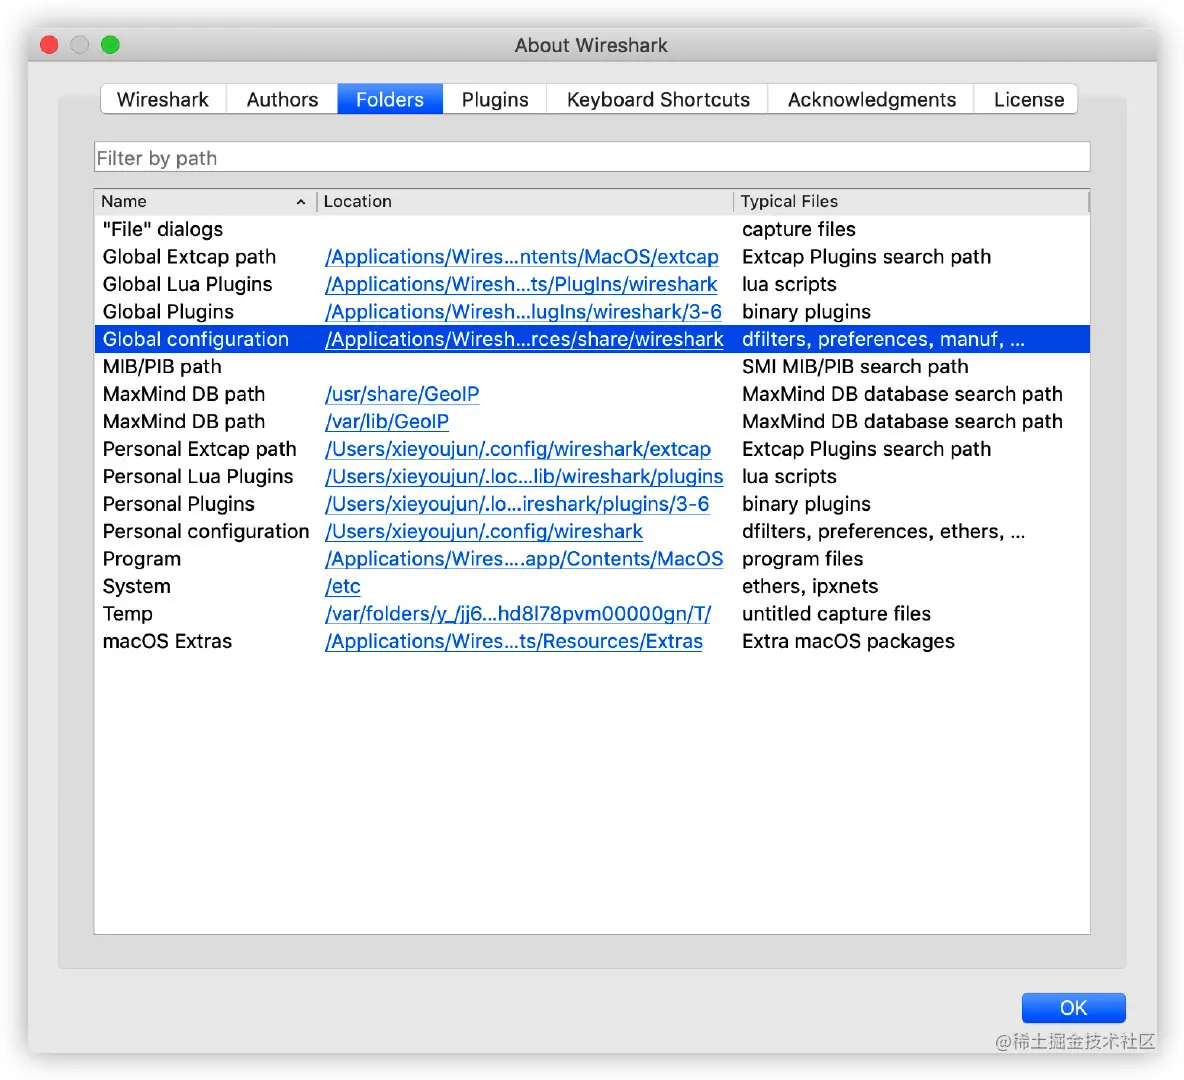Select the "File" dialogs row name

(163, 230)
